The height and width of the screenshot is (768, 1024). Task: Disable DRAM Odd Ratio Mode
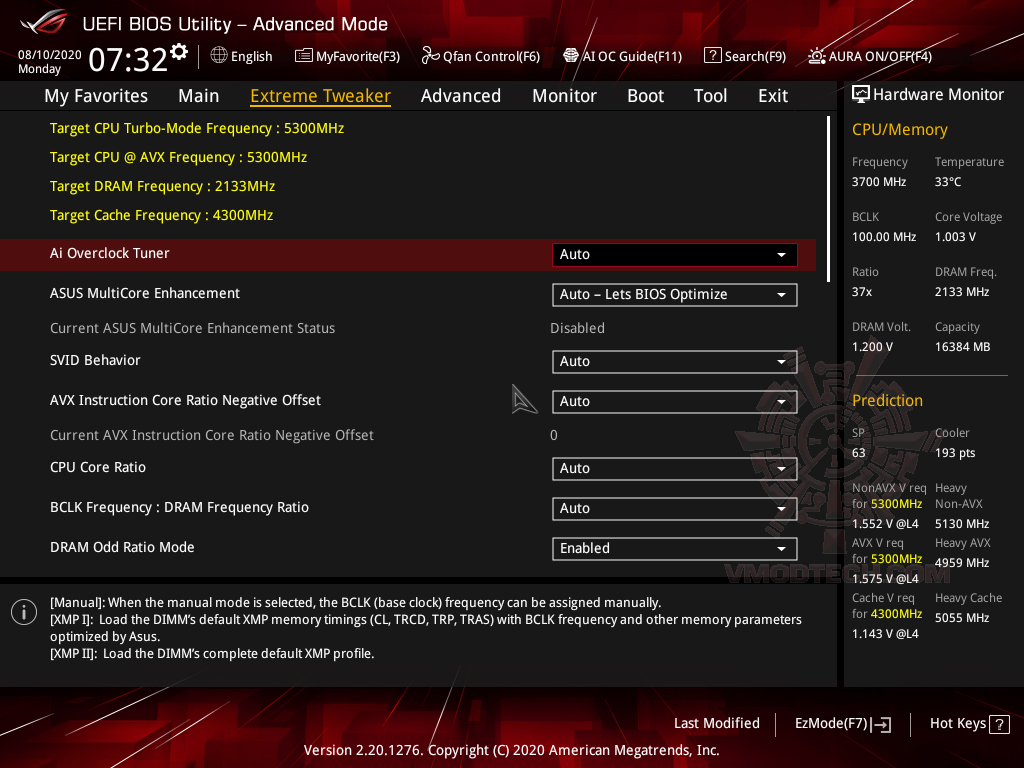[674, 548]
